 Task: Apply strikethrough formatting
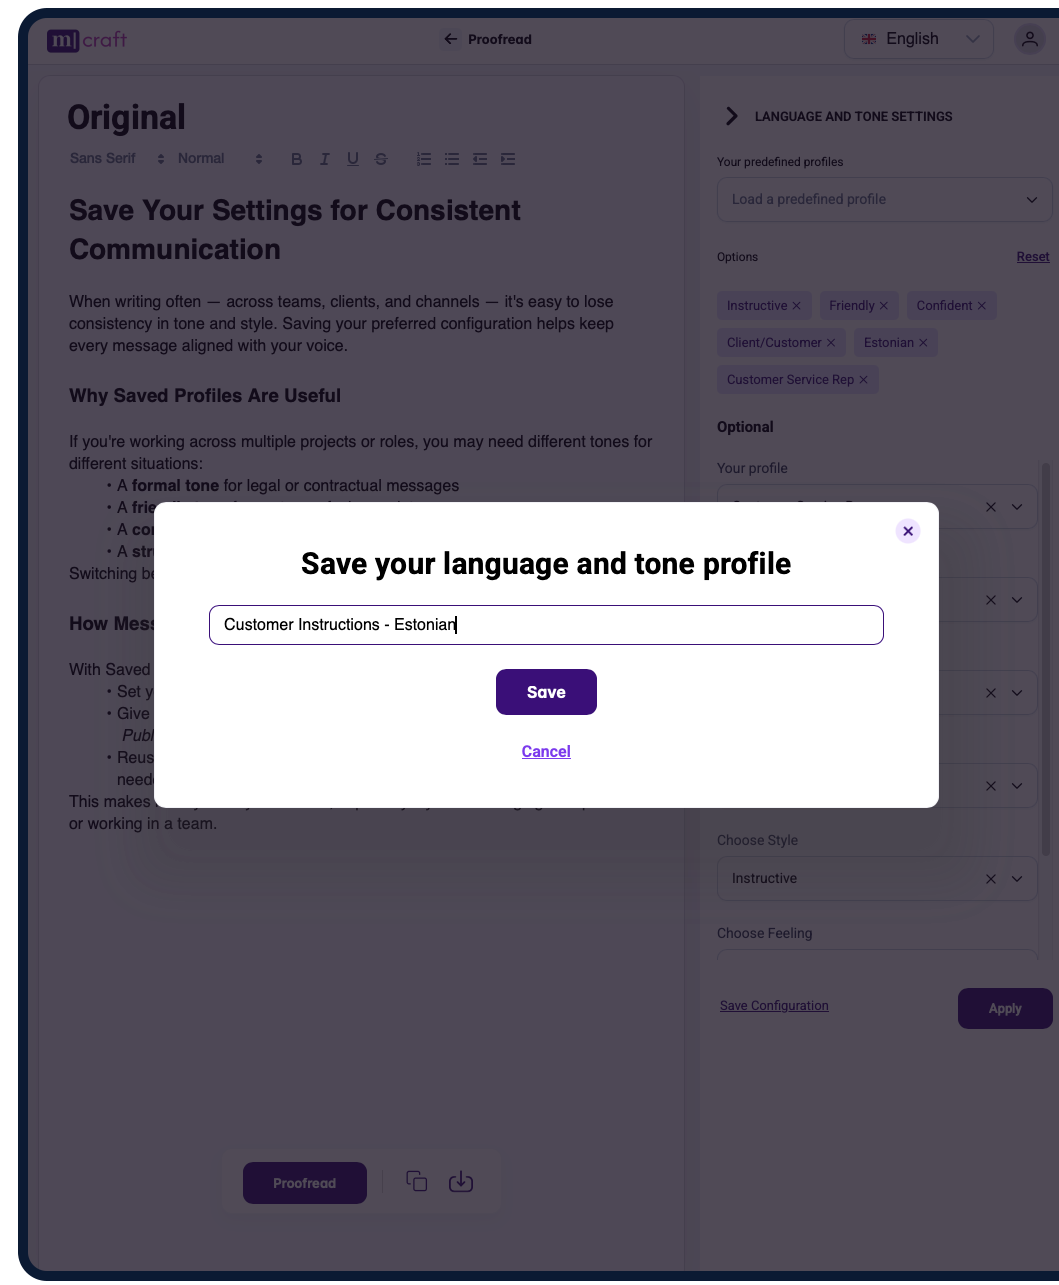click(380, 158)
